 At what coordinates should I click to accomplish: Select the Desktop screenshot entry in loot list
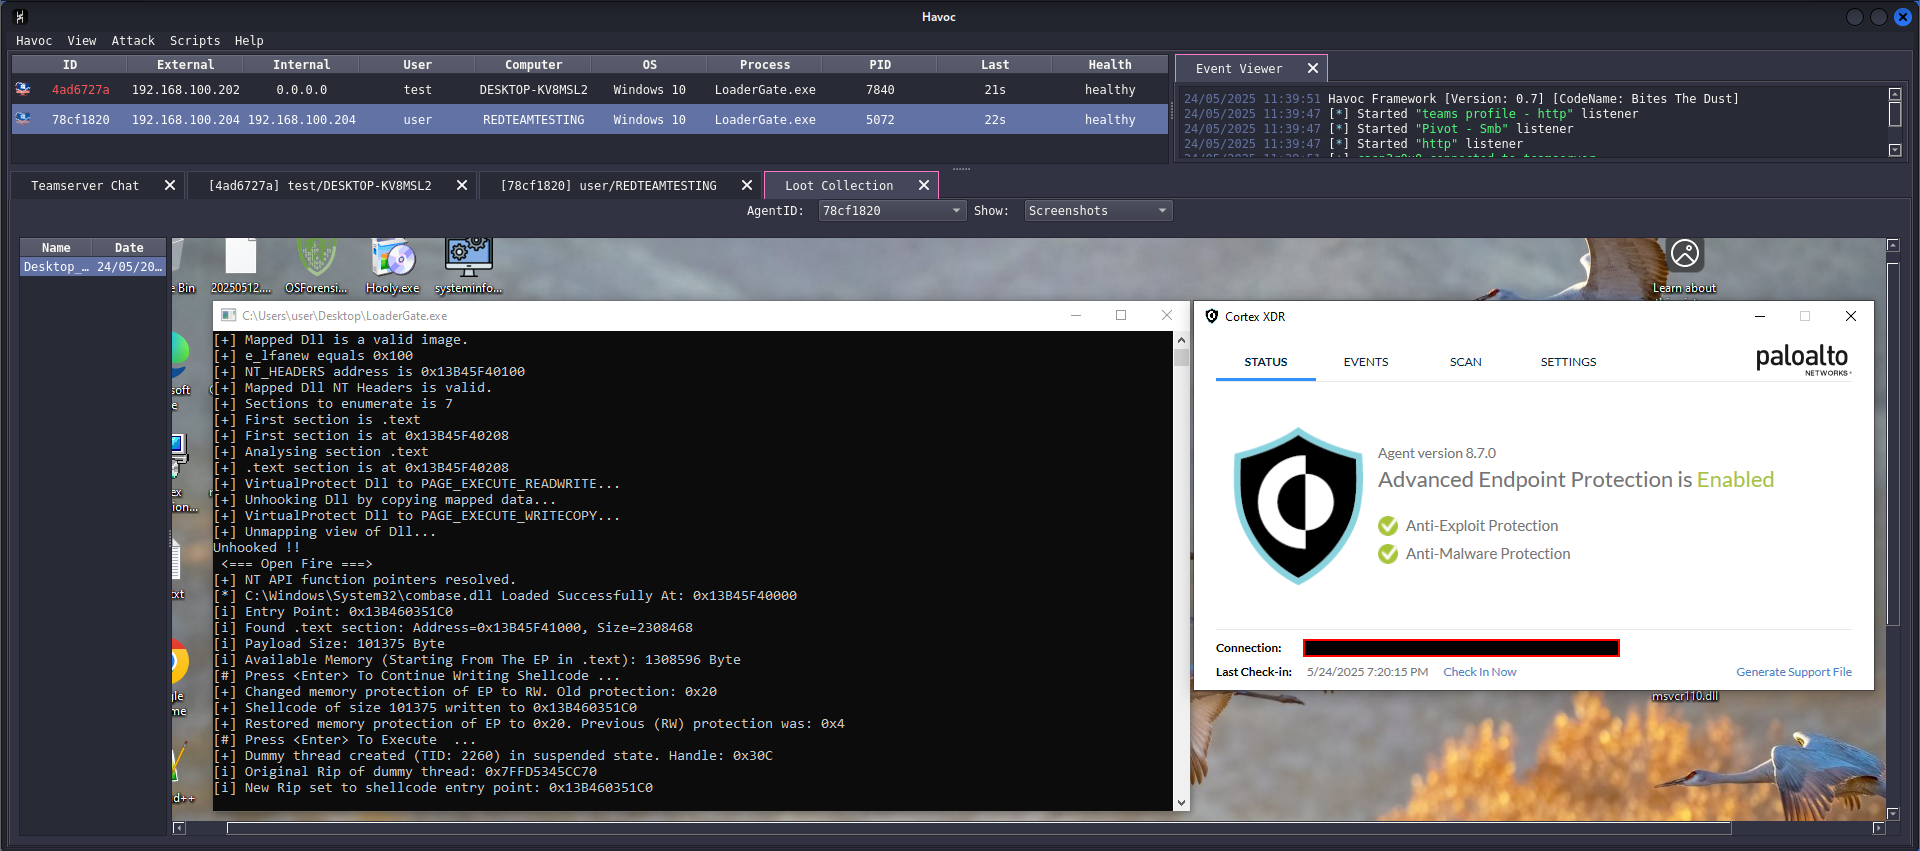[93, 267]
